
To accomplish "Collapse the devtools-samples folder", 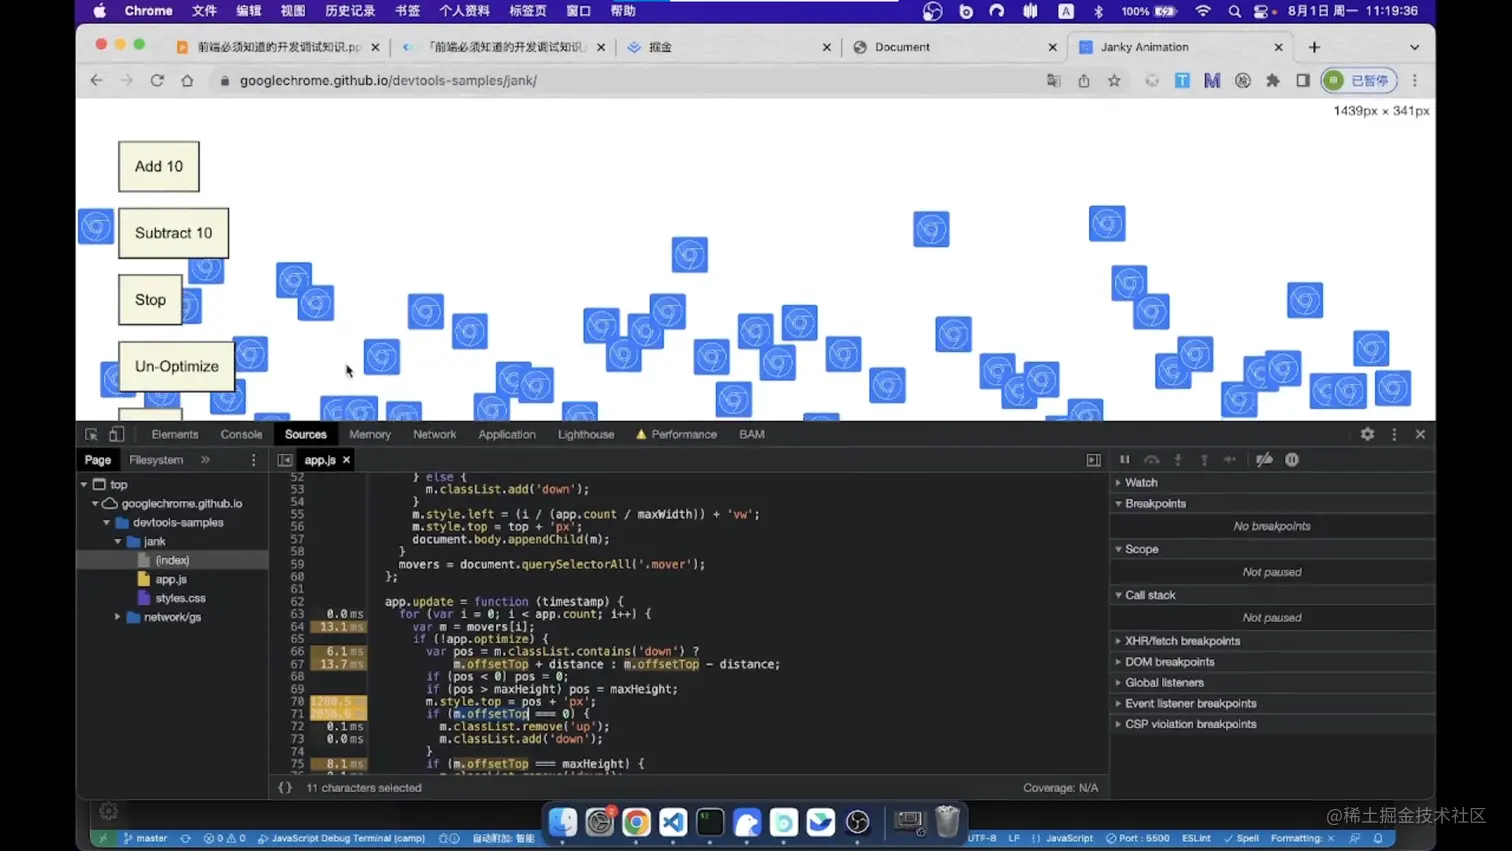I will [107, 523].
